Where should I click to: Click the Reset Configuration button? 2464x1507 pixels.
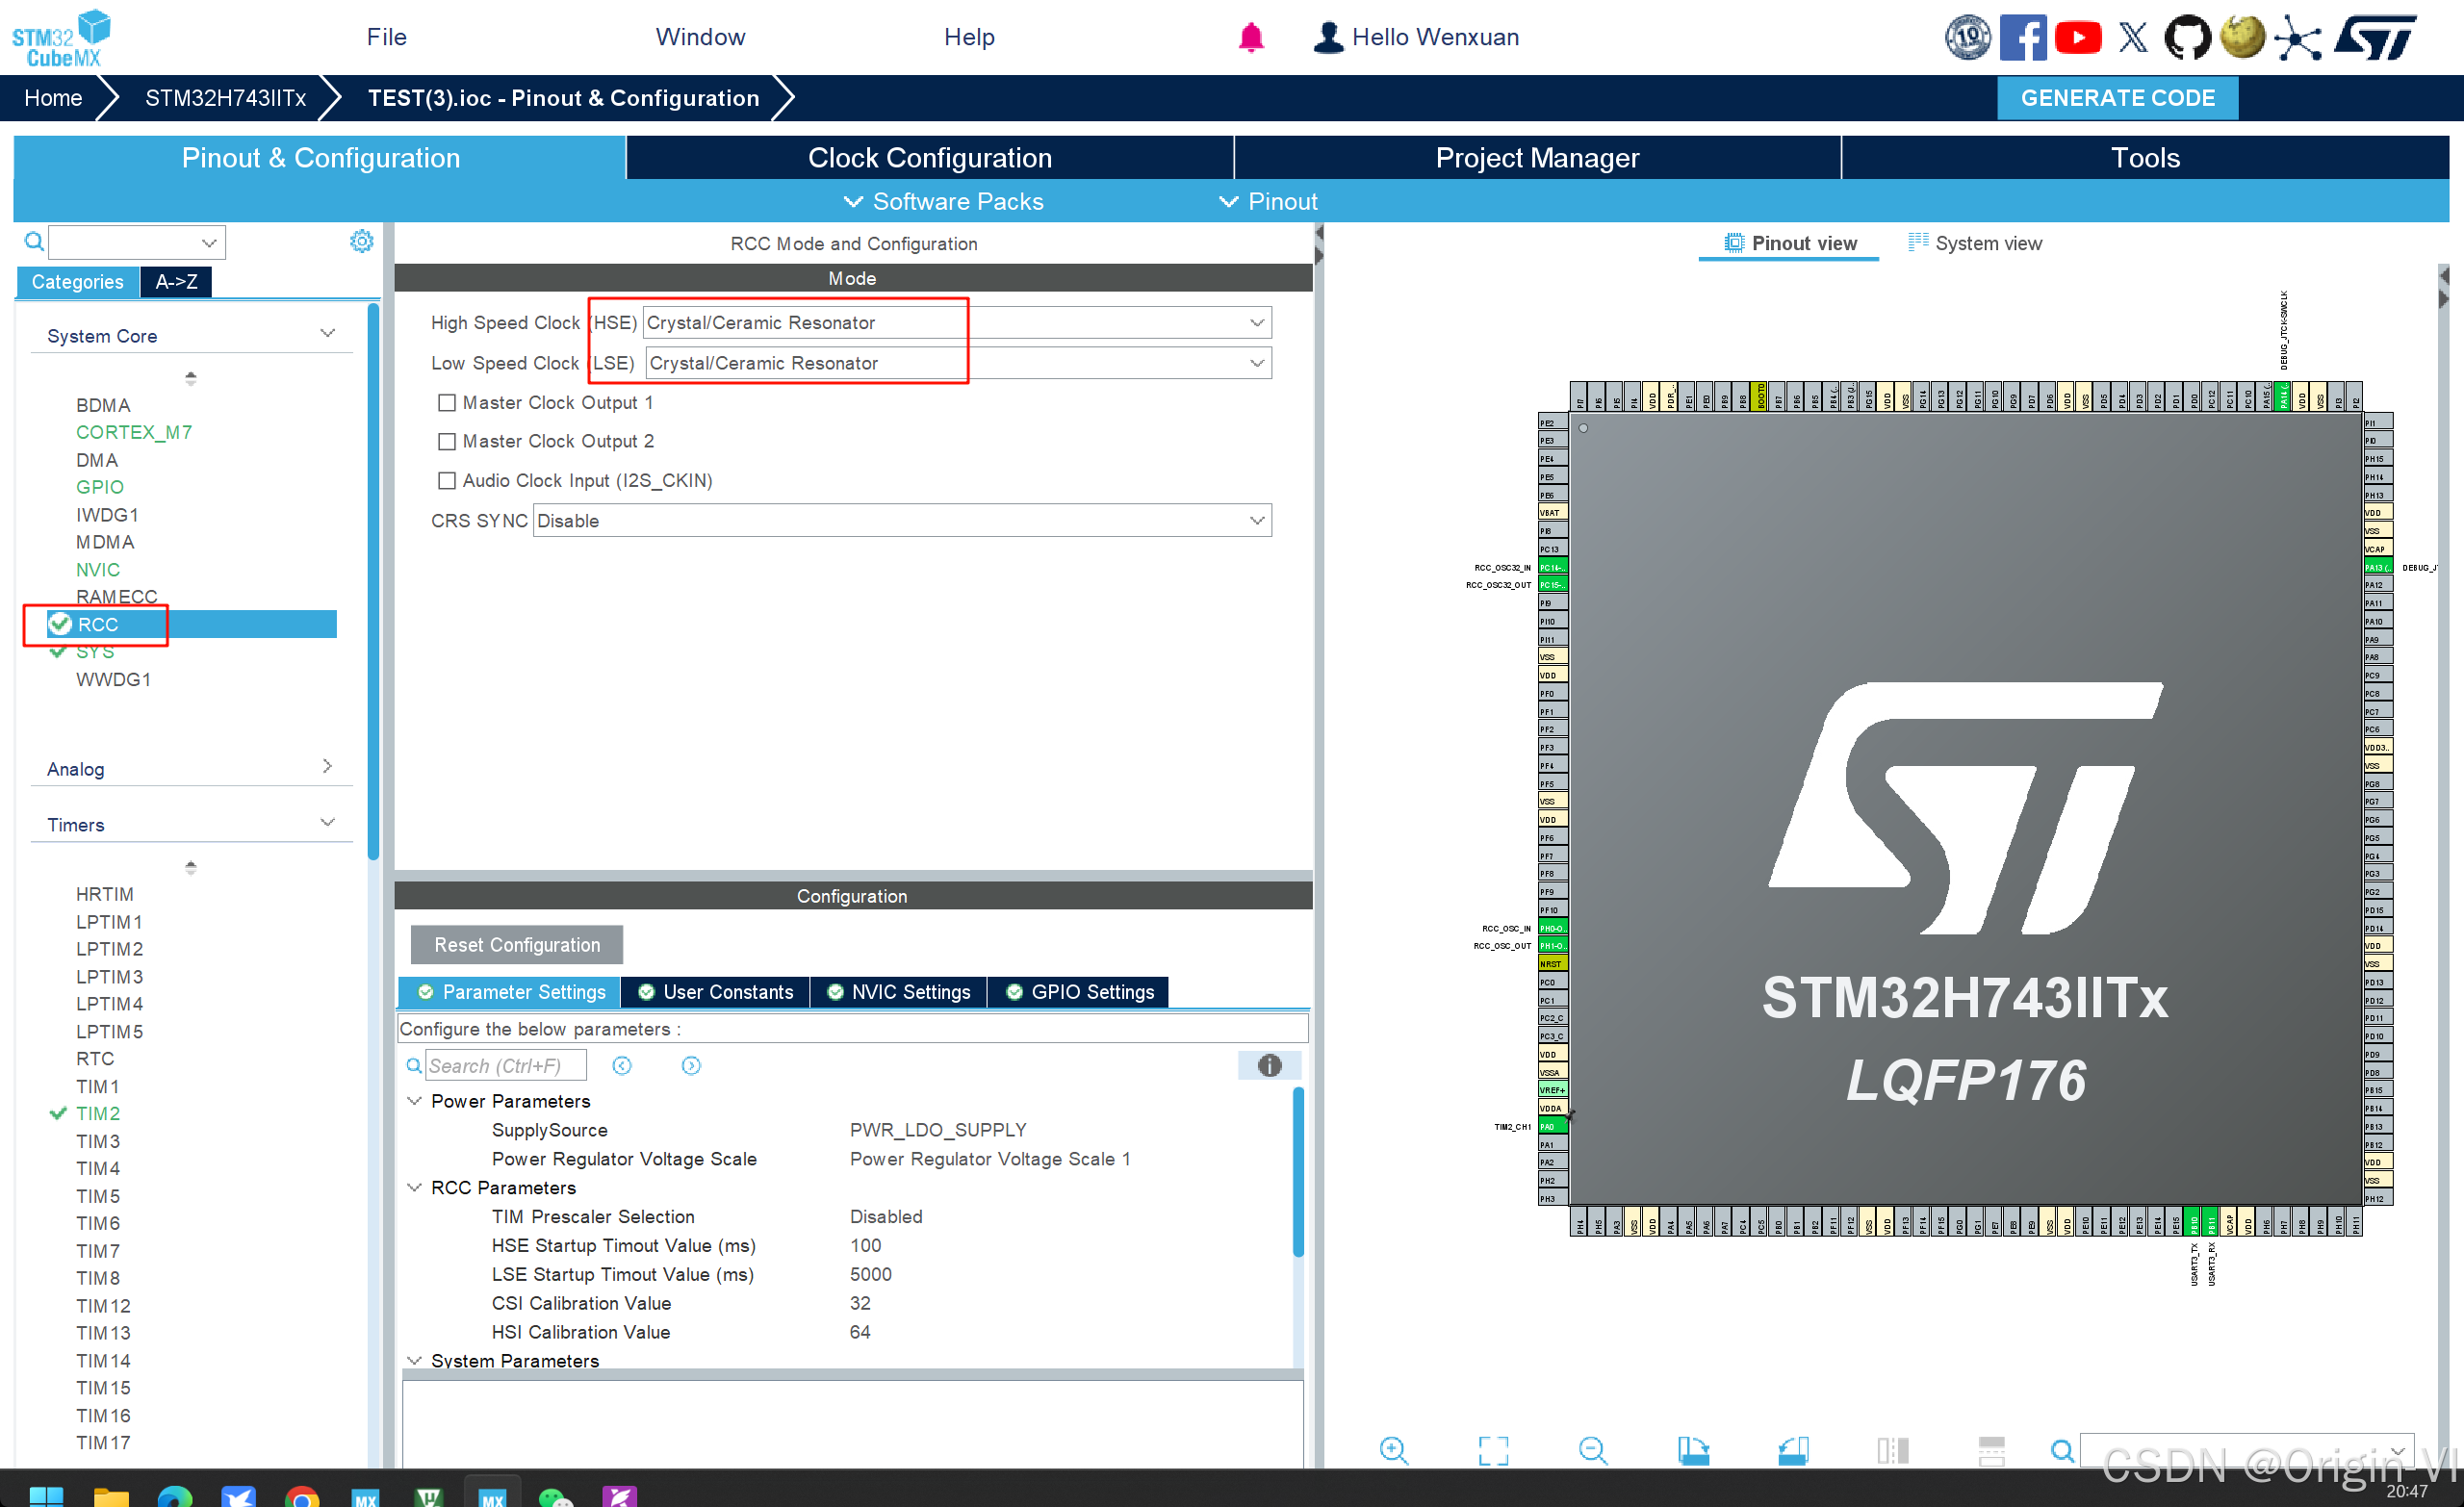(516, 944)
